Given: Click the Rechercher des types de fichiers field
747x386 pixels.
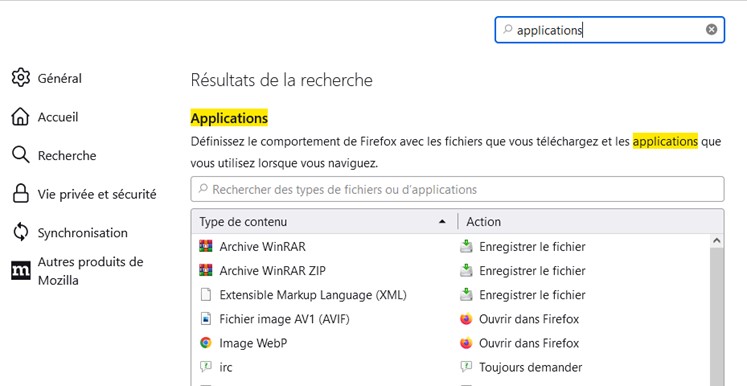Looking at the screenshot, I should pos(457,189).
